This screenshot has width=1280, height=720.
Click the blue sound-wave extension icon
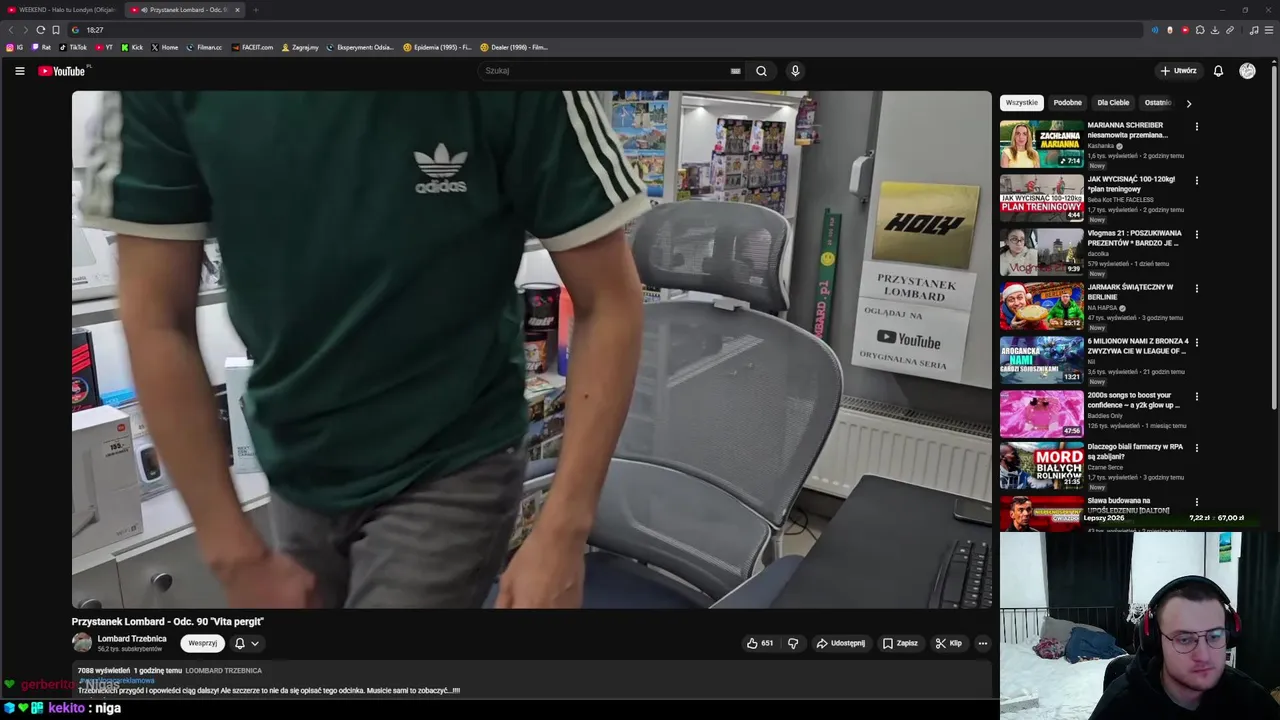[x=1155, y=30]
